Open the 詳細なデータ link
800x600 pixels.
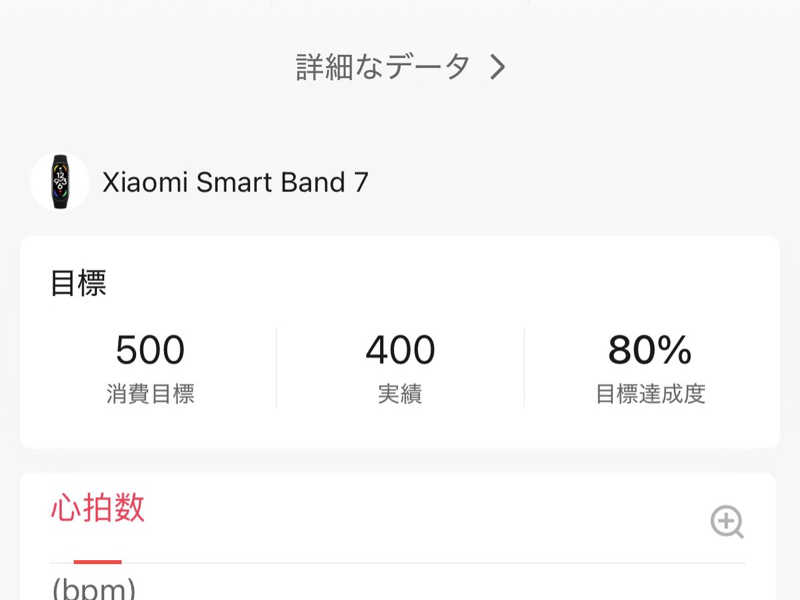coord(383,67)
